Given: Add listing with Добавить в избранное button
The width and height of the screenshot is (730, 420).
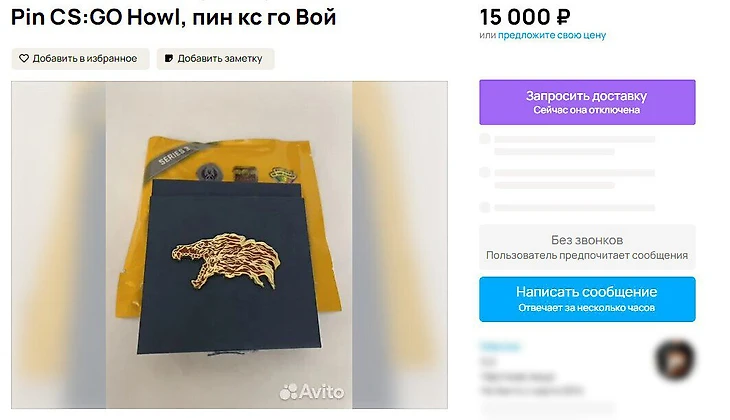Looking at the screenshot, I should [x=81, y=59].
